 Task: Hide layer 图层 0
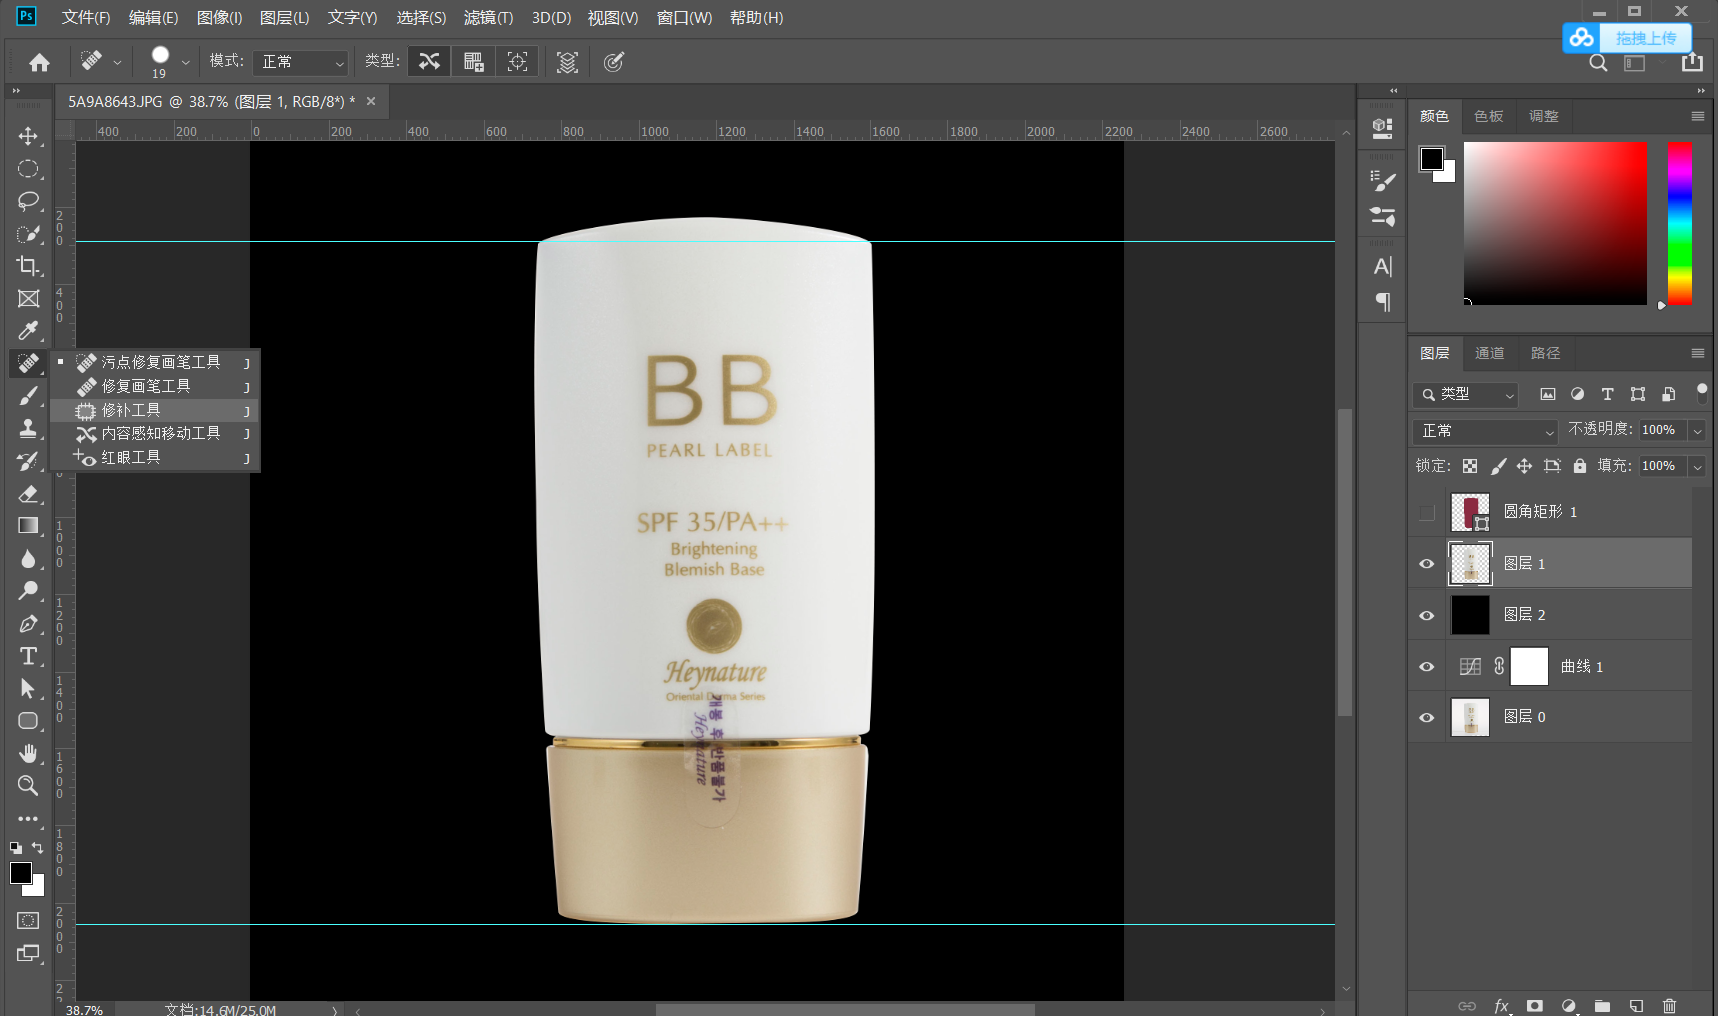(x=1427, y=717)
